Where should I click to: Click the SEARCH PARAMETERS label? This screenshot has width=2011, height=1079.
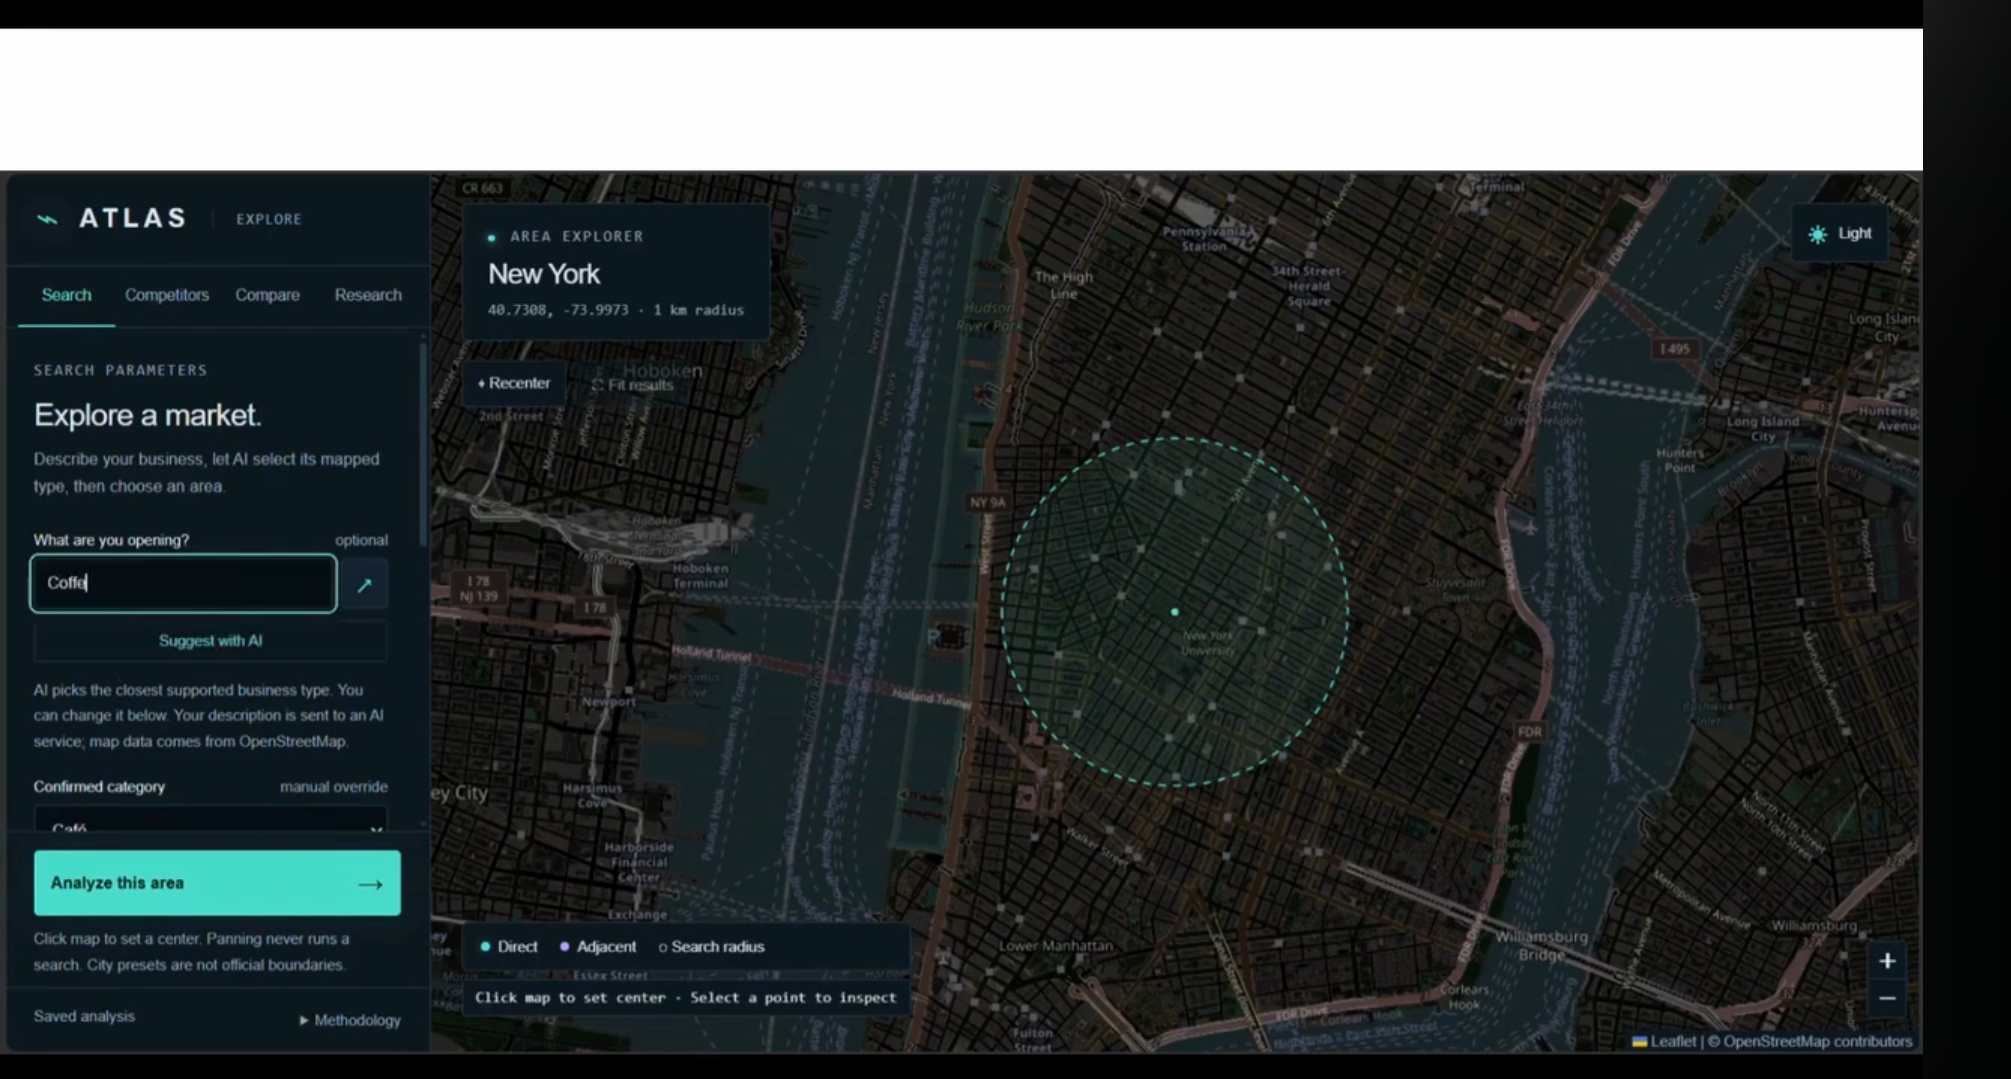(x=121, y=370)
